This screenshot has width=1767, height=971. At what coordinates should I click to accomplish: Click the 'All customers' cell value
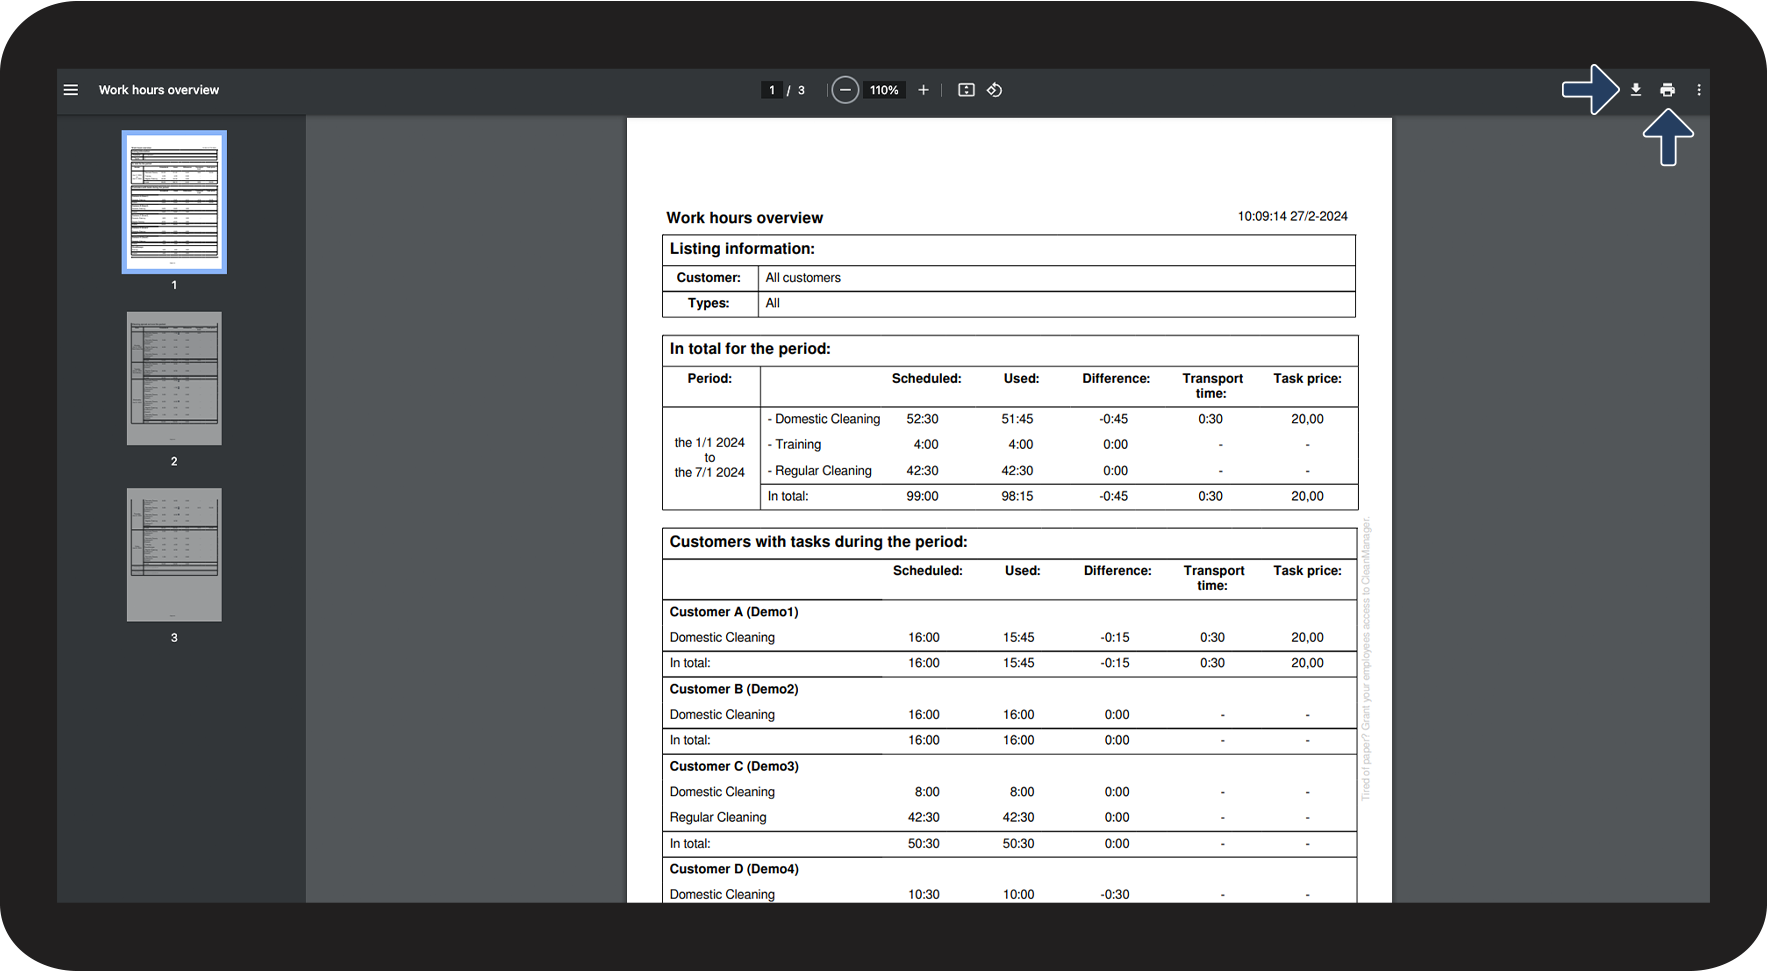click(x=803, y=278)
